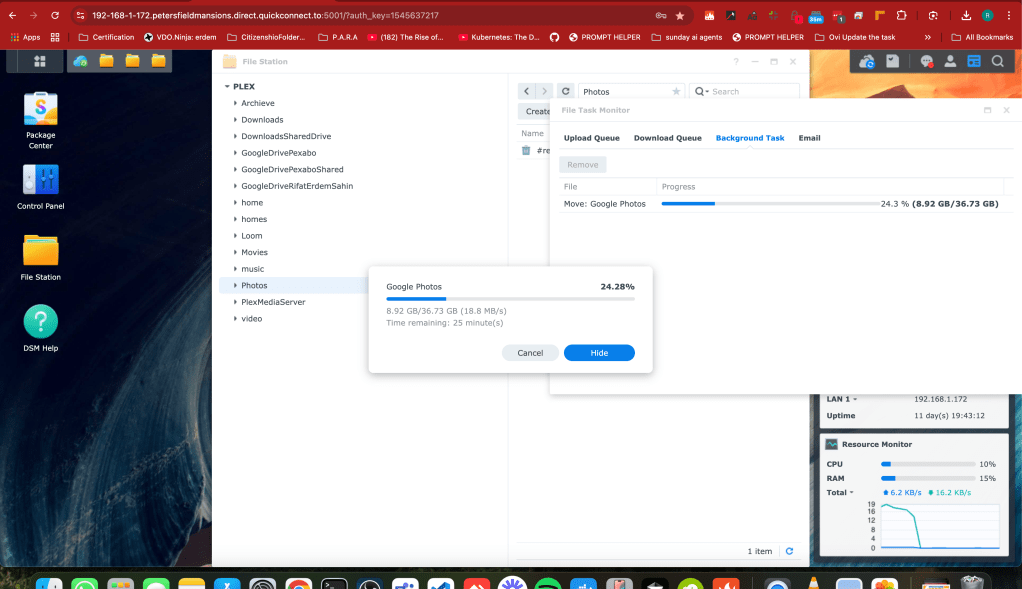Open the Apps bookmarks shortcut
The image size is (1022, 589).
pyautogui.click(x=25, y=37)
